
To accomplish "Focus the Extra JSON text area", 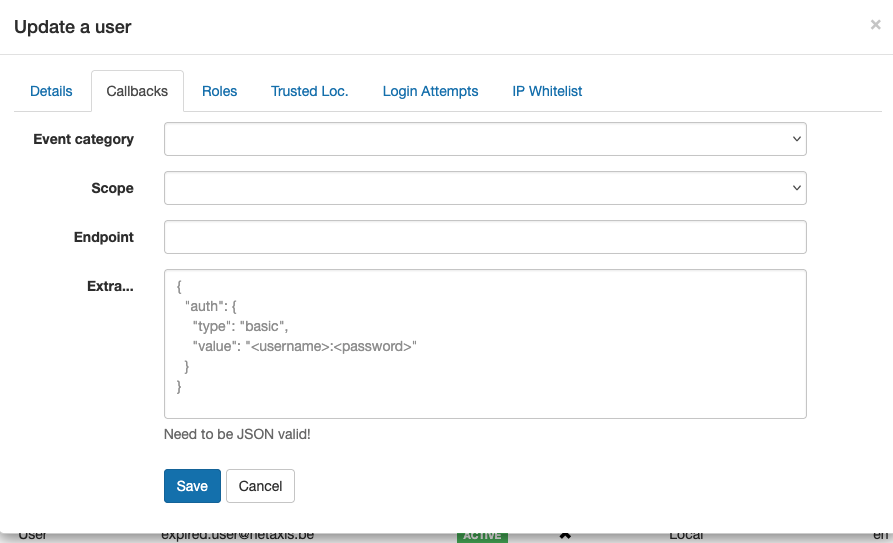I will (485, 343).
